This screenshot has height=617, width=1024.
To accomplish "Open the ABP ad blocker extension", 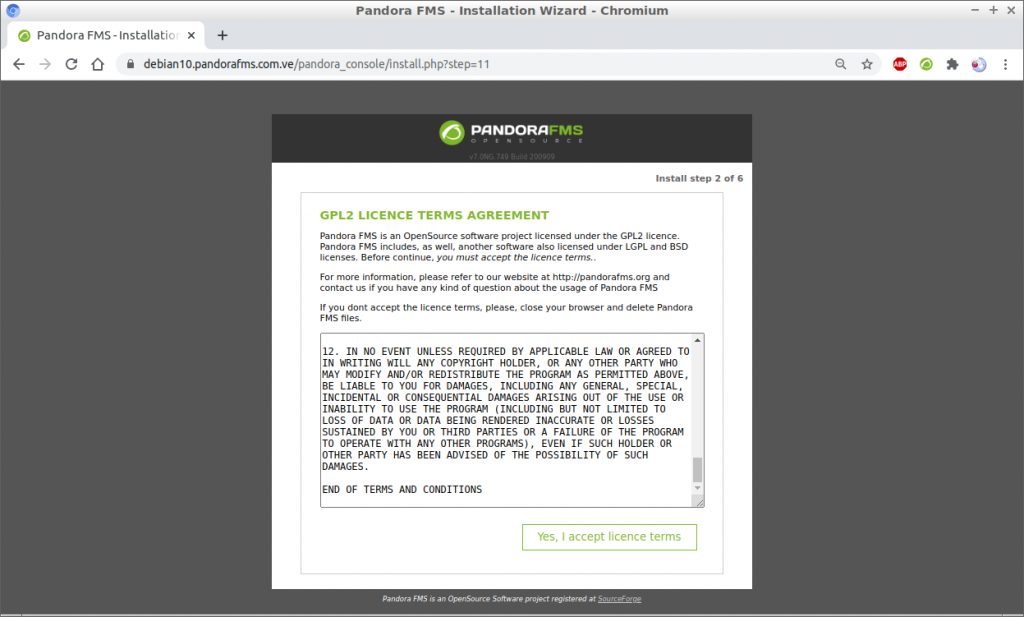I will [900, 64].
